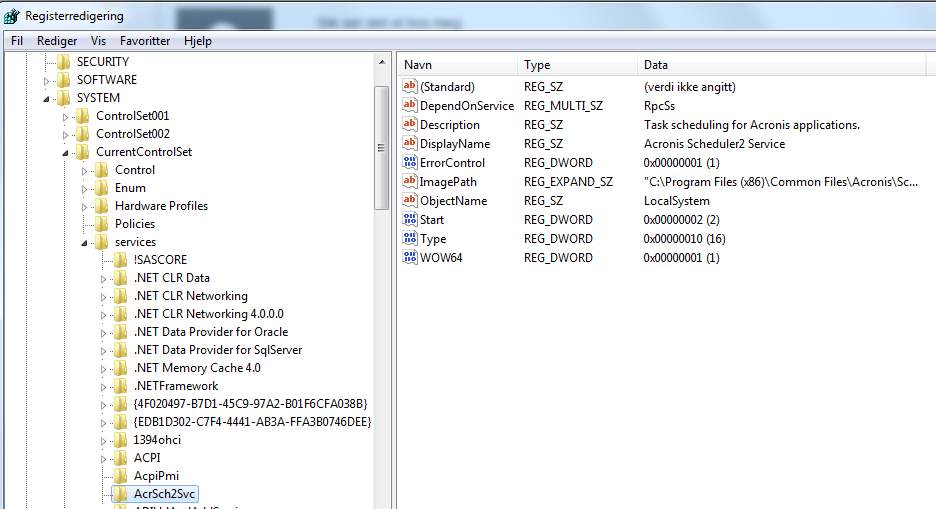The width and height of the screenshot is (936, 509).
Task: Select the SOFTWARE folder icon
Action: 64,80
